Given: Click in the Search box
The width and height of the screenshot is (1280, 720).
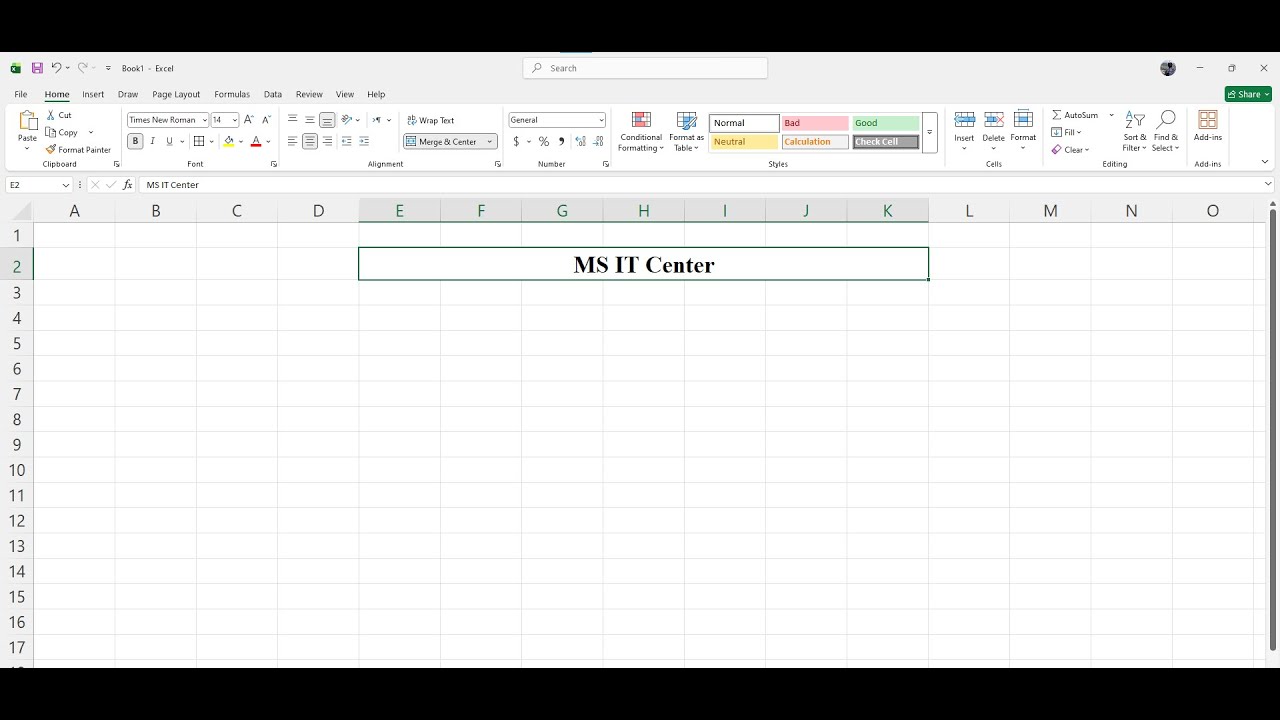Looking at the screenshot, I should [x=645, y=68].
